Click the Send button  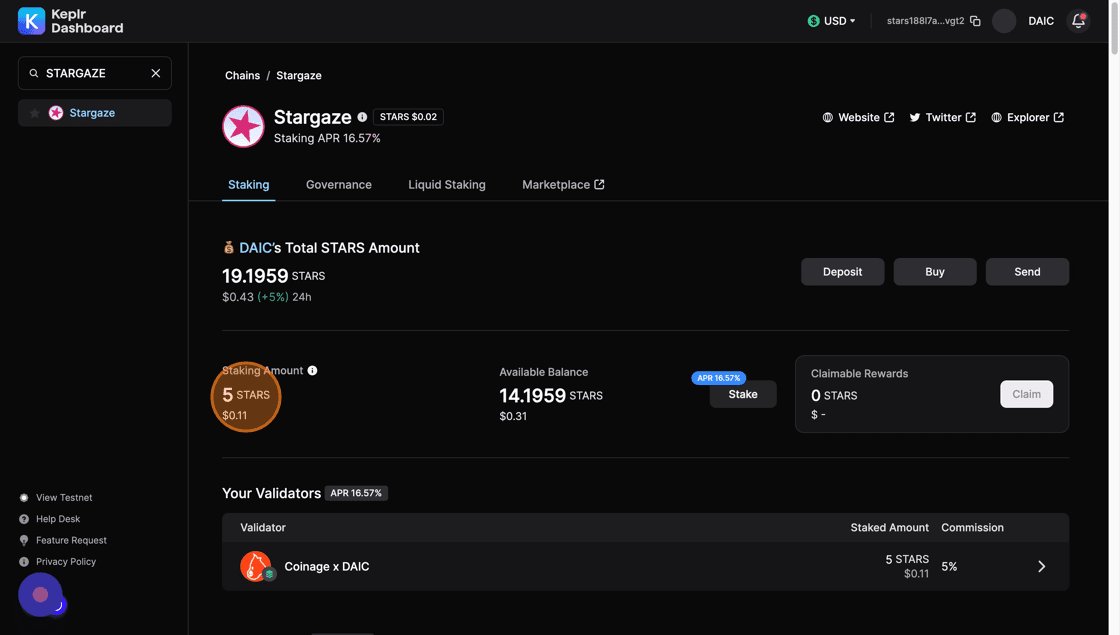click(x=1027, y=272)
